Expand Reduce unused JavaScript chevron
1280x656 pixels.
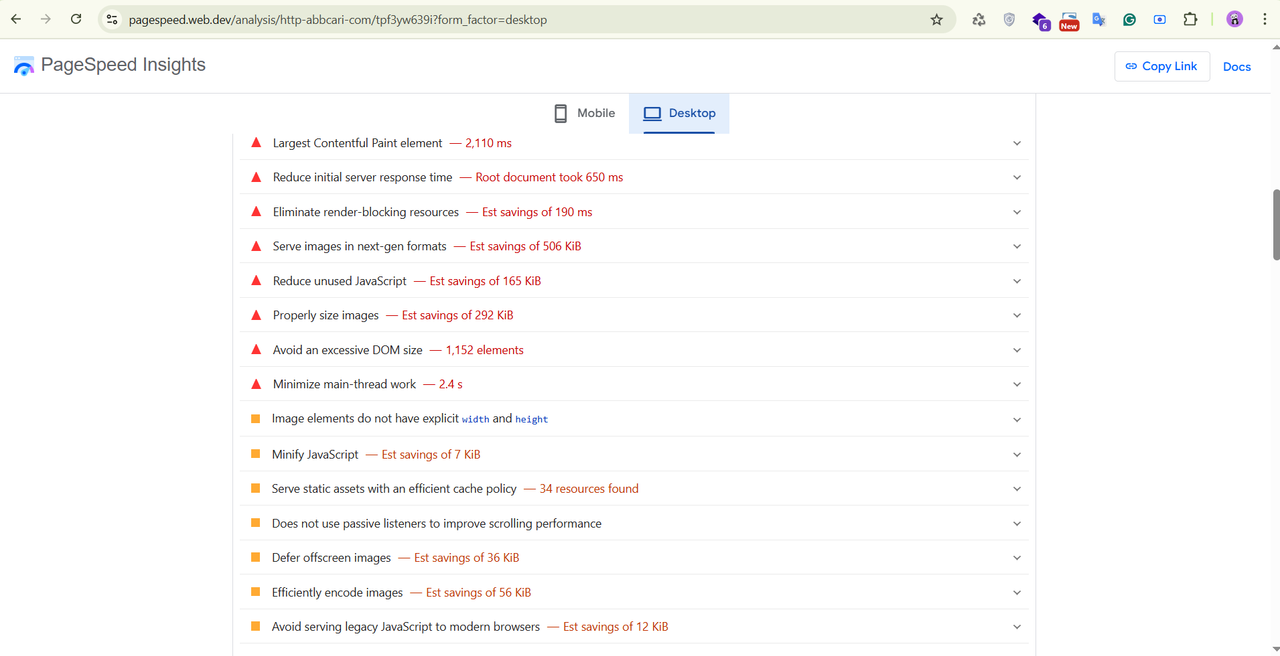1017,281
